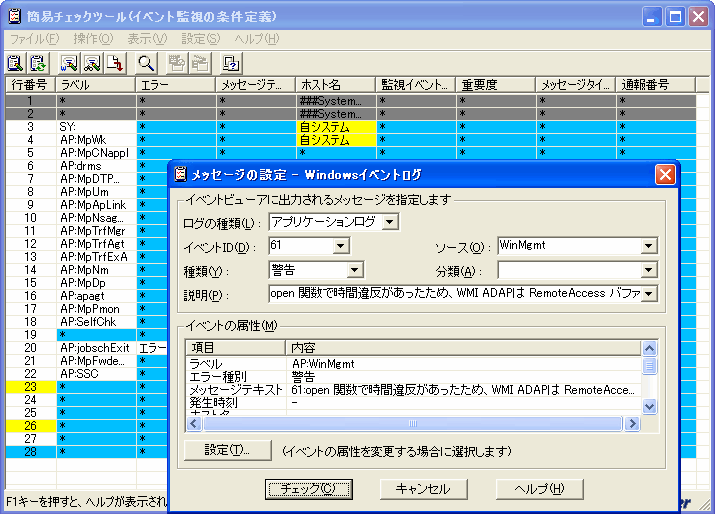Screen dimensions: 715x514
Task: Open the イベントID dropdown showing 61
Action: coord(340,245)
